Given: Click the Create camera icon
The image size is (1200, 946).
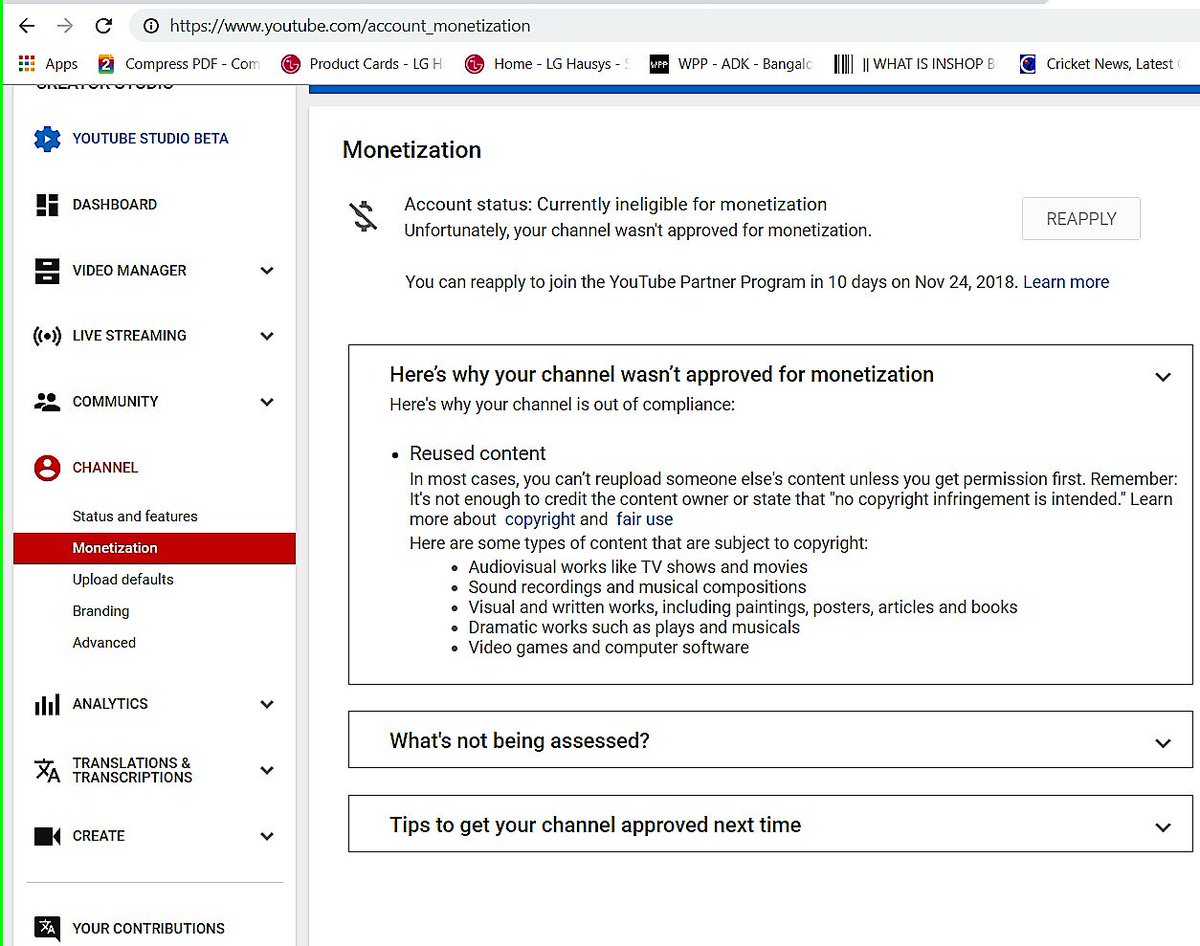Looking at the screenshot, I should [47, 836].
